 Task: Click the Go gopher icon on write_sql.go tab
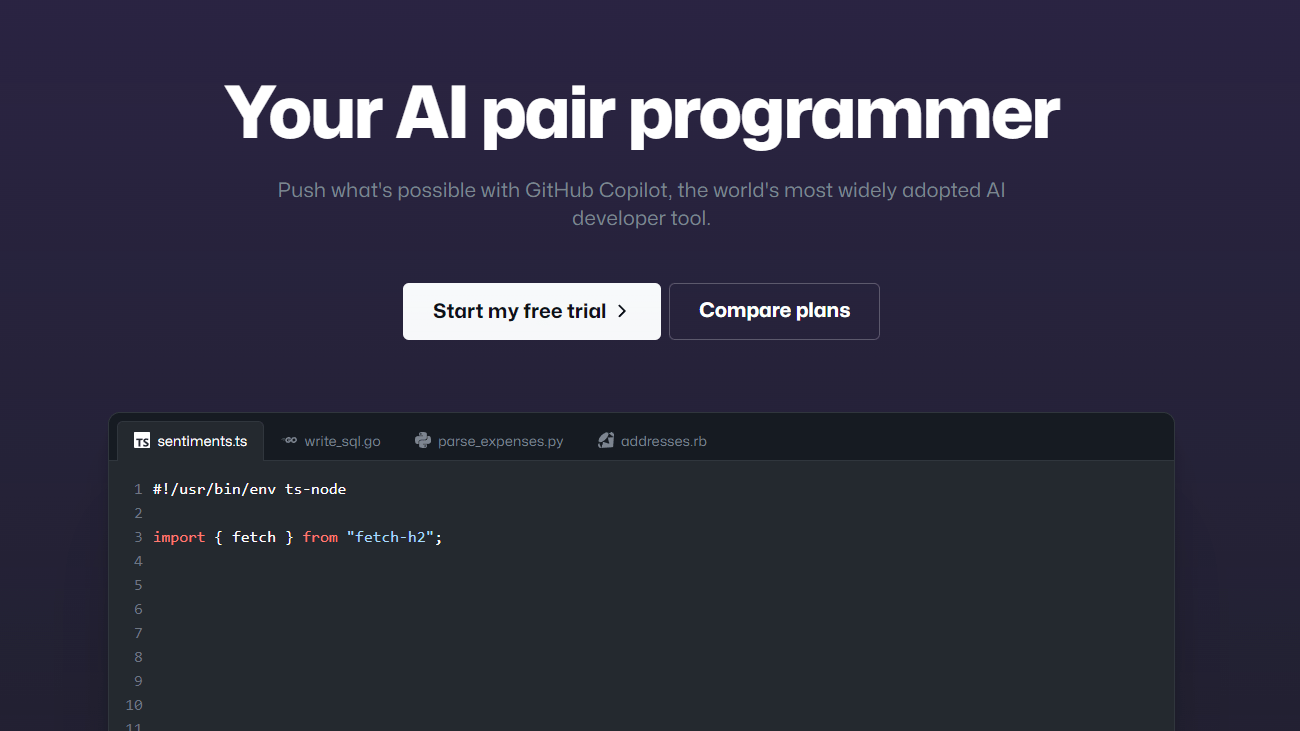pos(289,440)
